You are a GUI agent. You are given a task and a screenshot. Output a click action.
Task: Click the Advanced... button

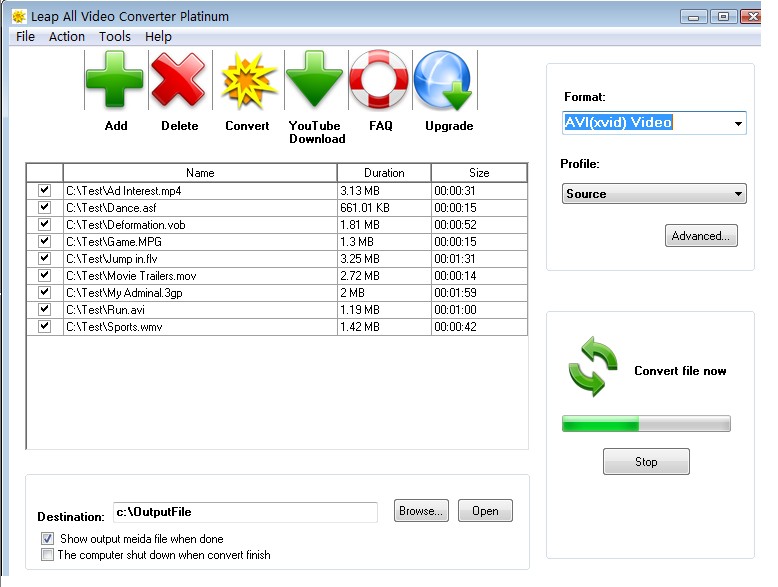point(701,236)
